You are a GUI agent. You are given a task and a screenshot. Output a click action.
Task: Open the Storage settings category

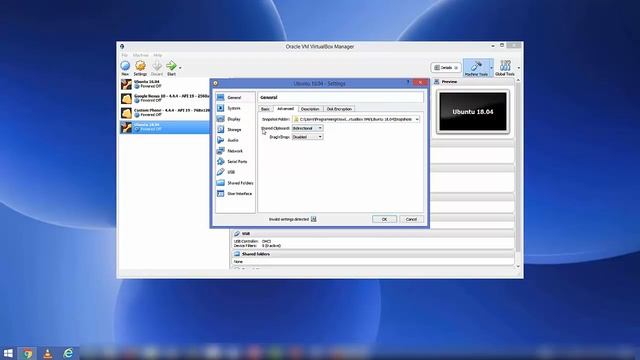235,129
